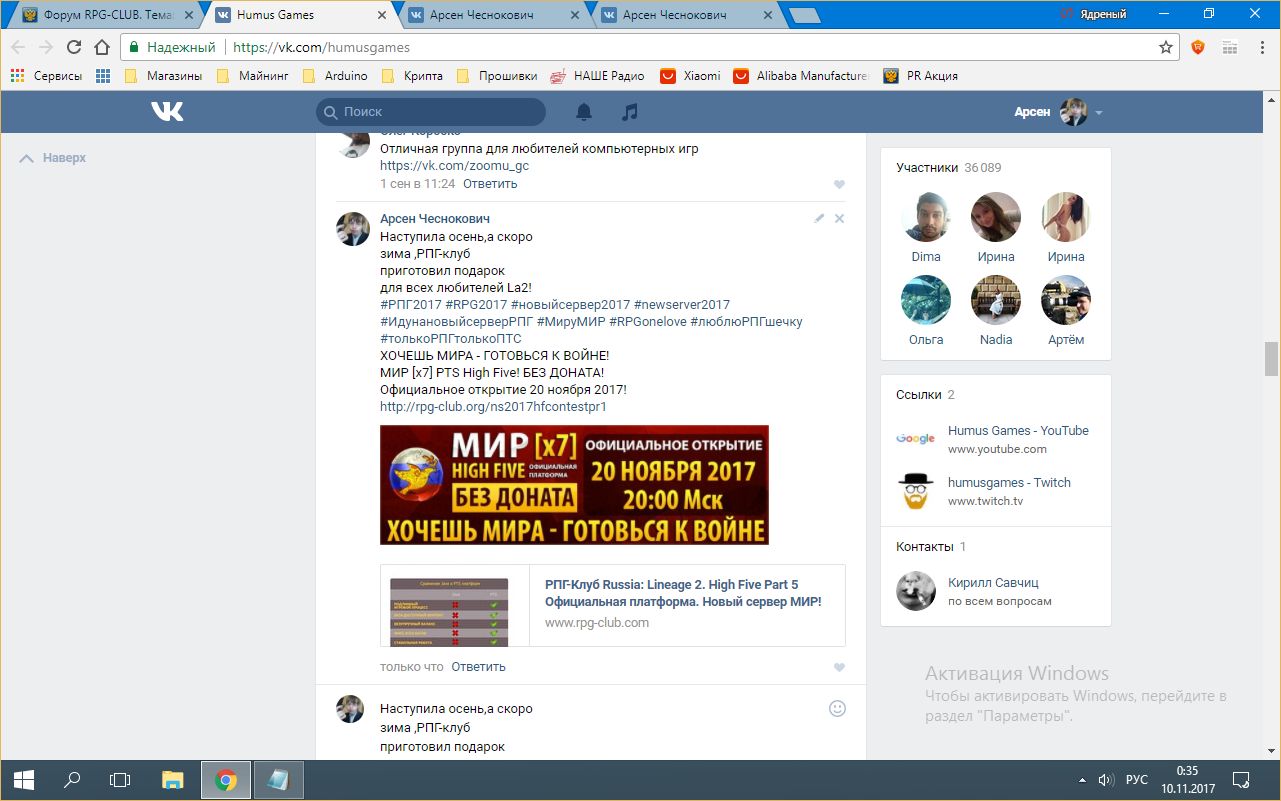
Task: Click the pencil edit icon on Арсен's comment
Action: coord(819,218)
